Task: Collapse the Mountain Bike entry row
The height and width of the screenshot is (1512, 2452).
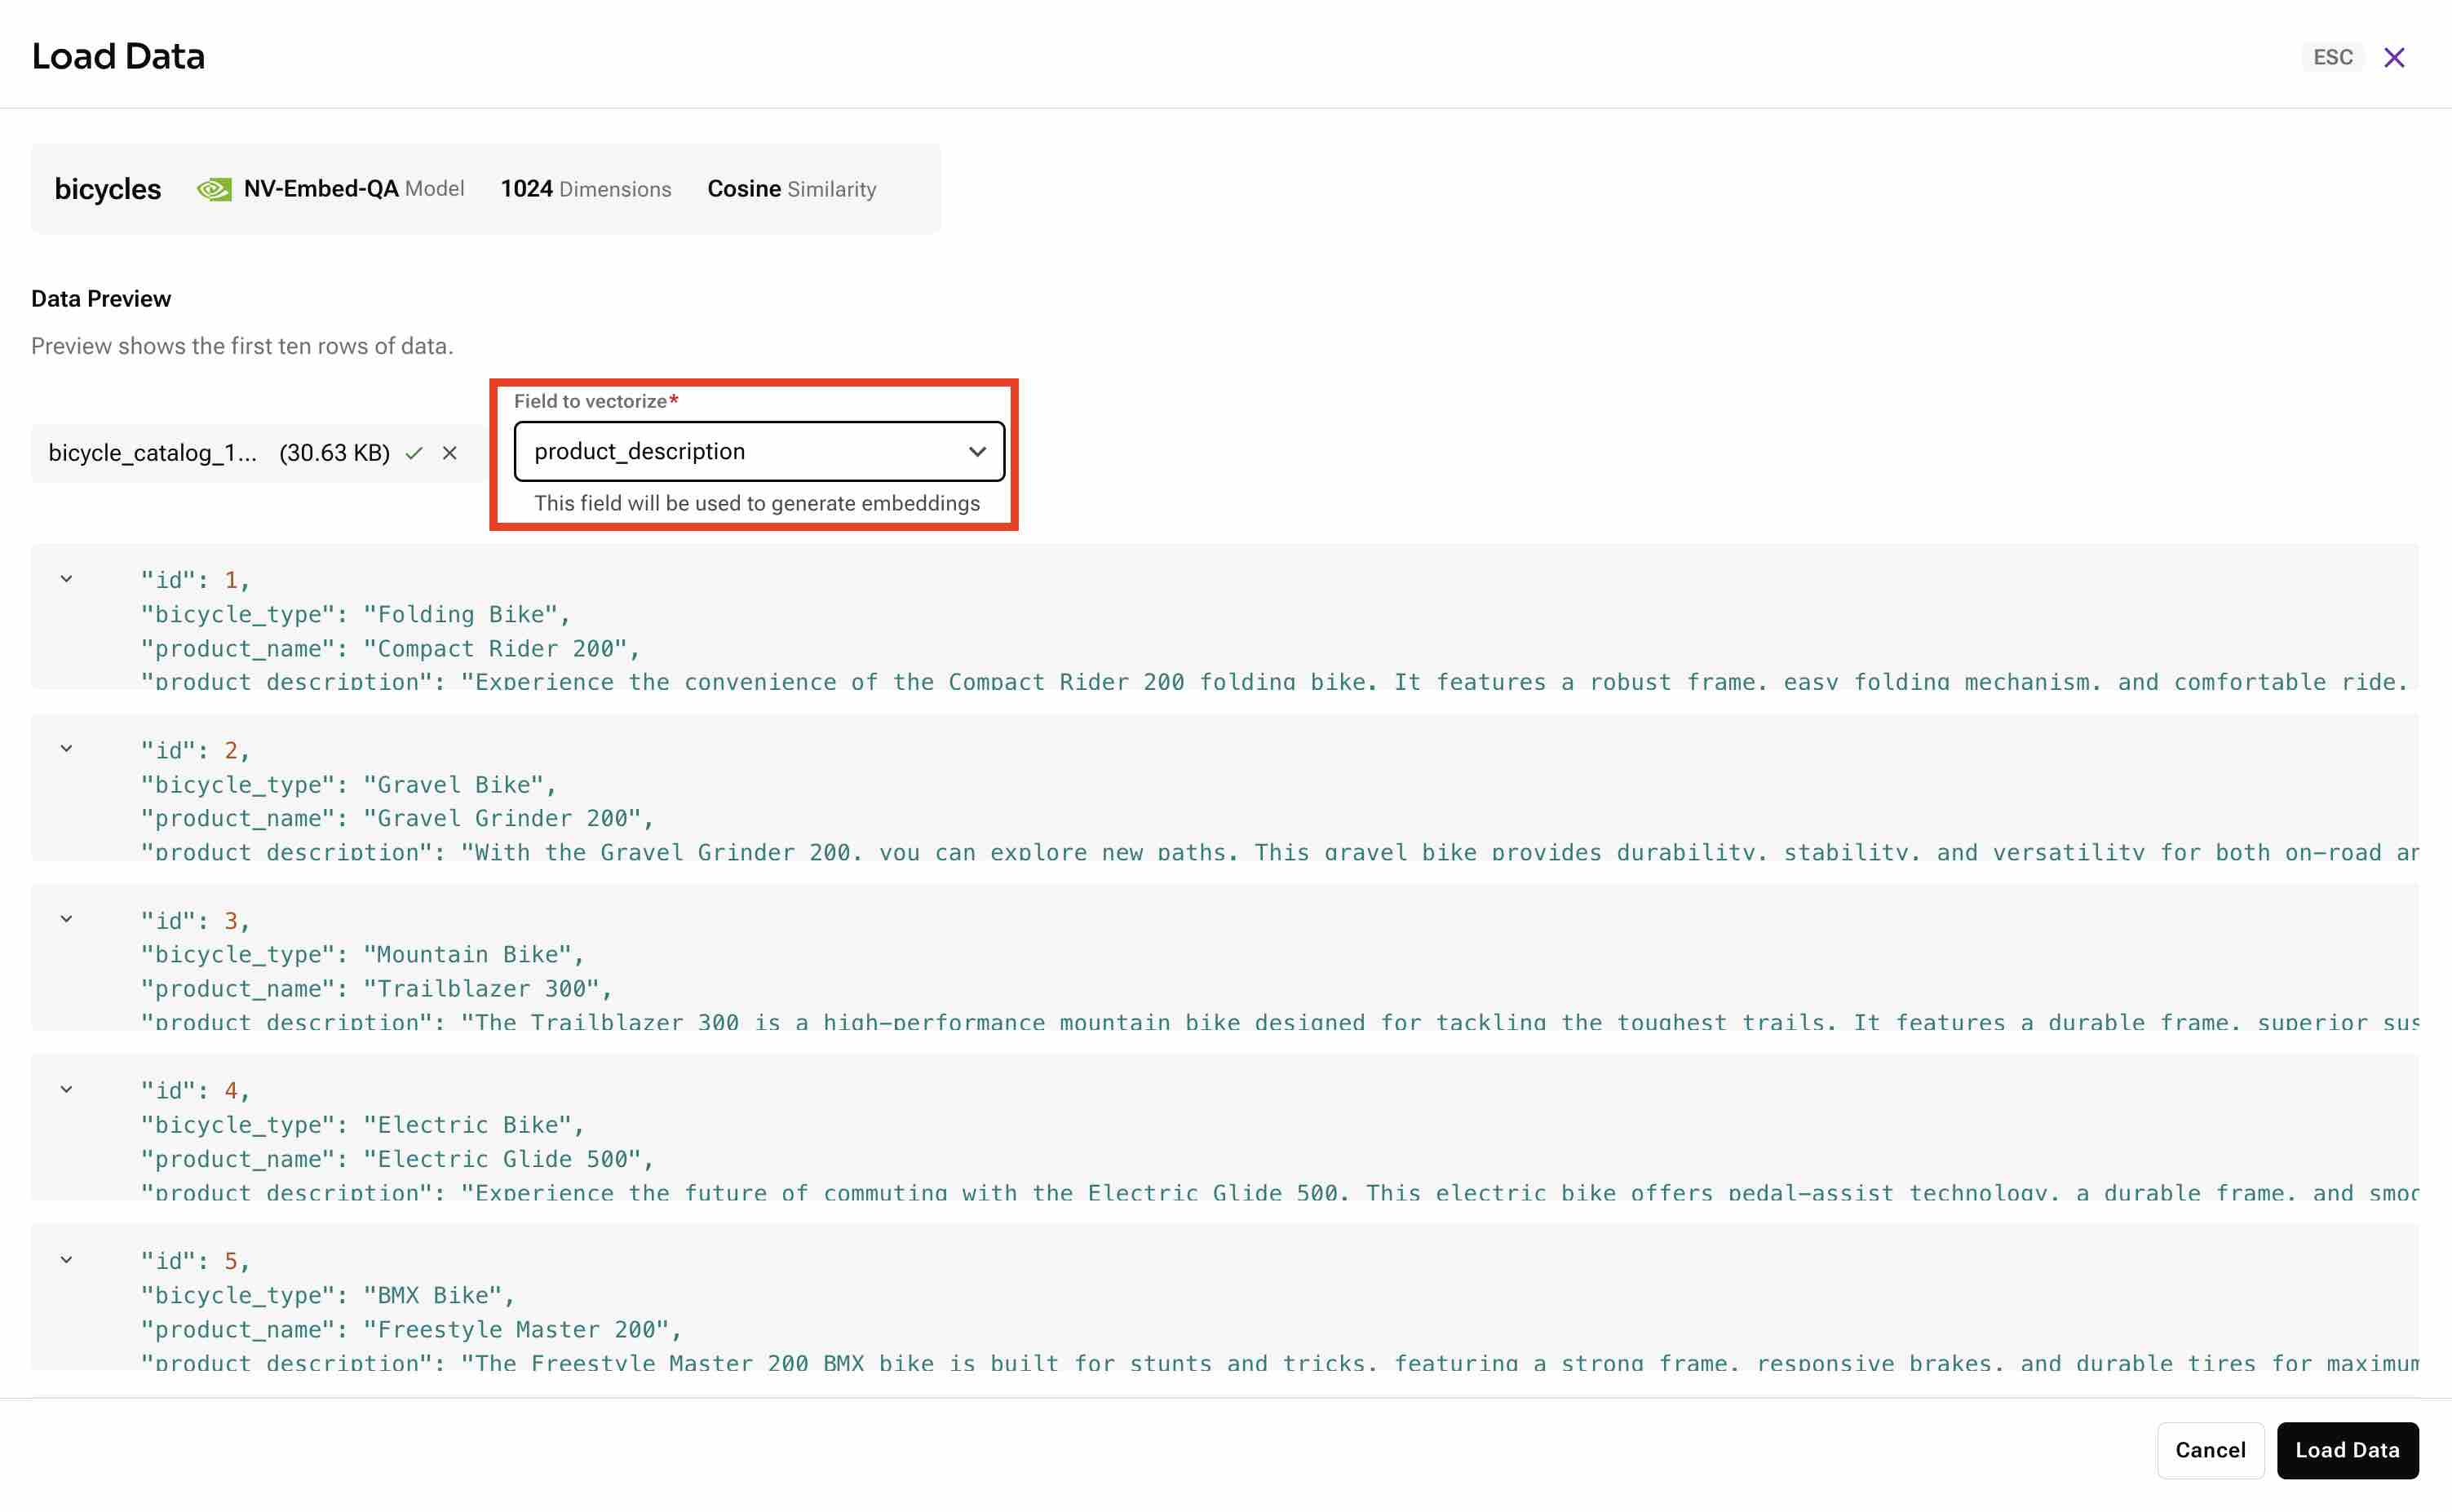Action: click(64, 920)
